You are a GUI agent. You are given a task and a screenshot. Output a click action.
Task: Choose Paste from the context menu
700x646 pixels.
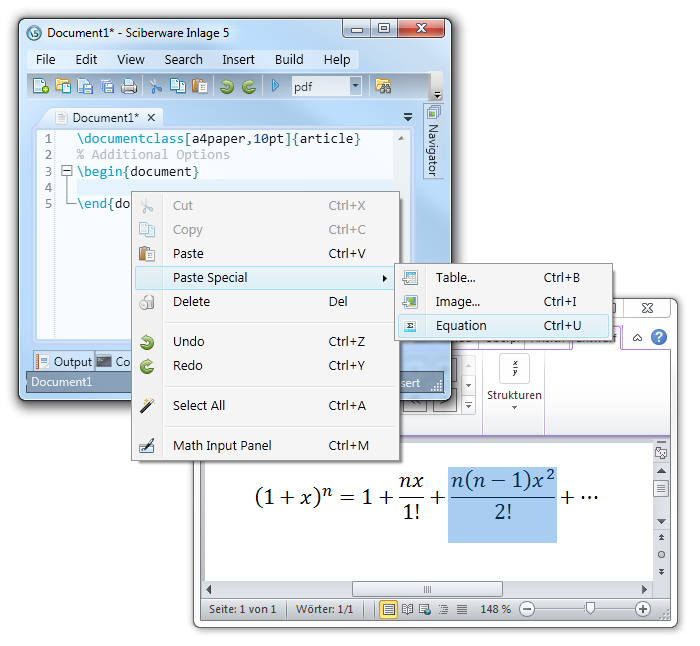point(265,254)
